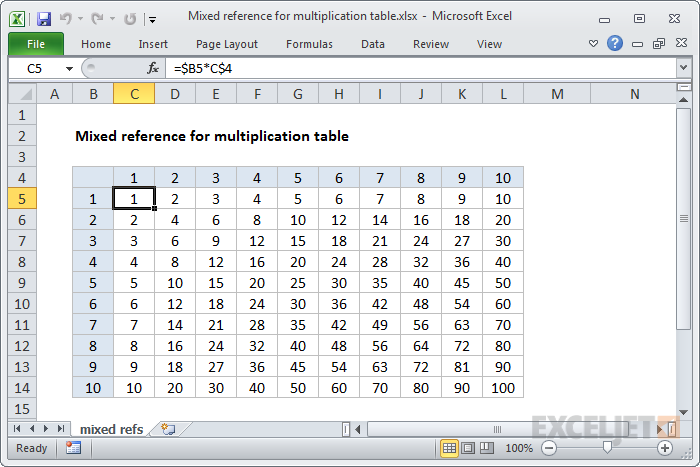Restore the workbook window in the ribbon
Image resolution: width=700 pixels, height=467 pixels.
tap(659, 43)
